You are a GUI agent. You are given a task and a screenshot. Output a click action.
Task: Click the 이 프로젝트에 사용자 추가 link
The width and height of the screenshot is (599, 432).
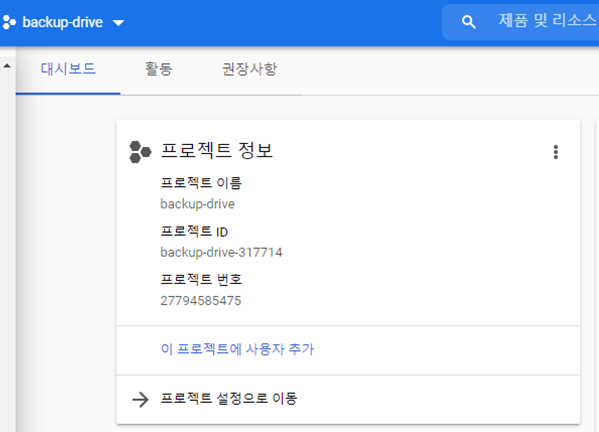[237, 349]
